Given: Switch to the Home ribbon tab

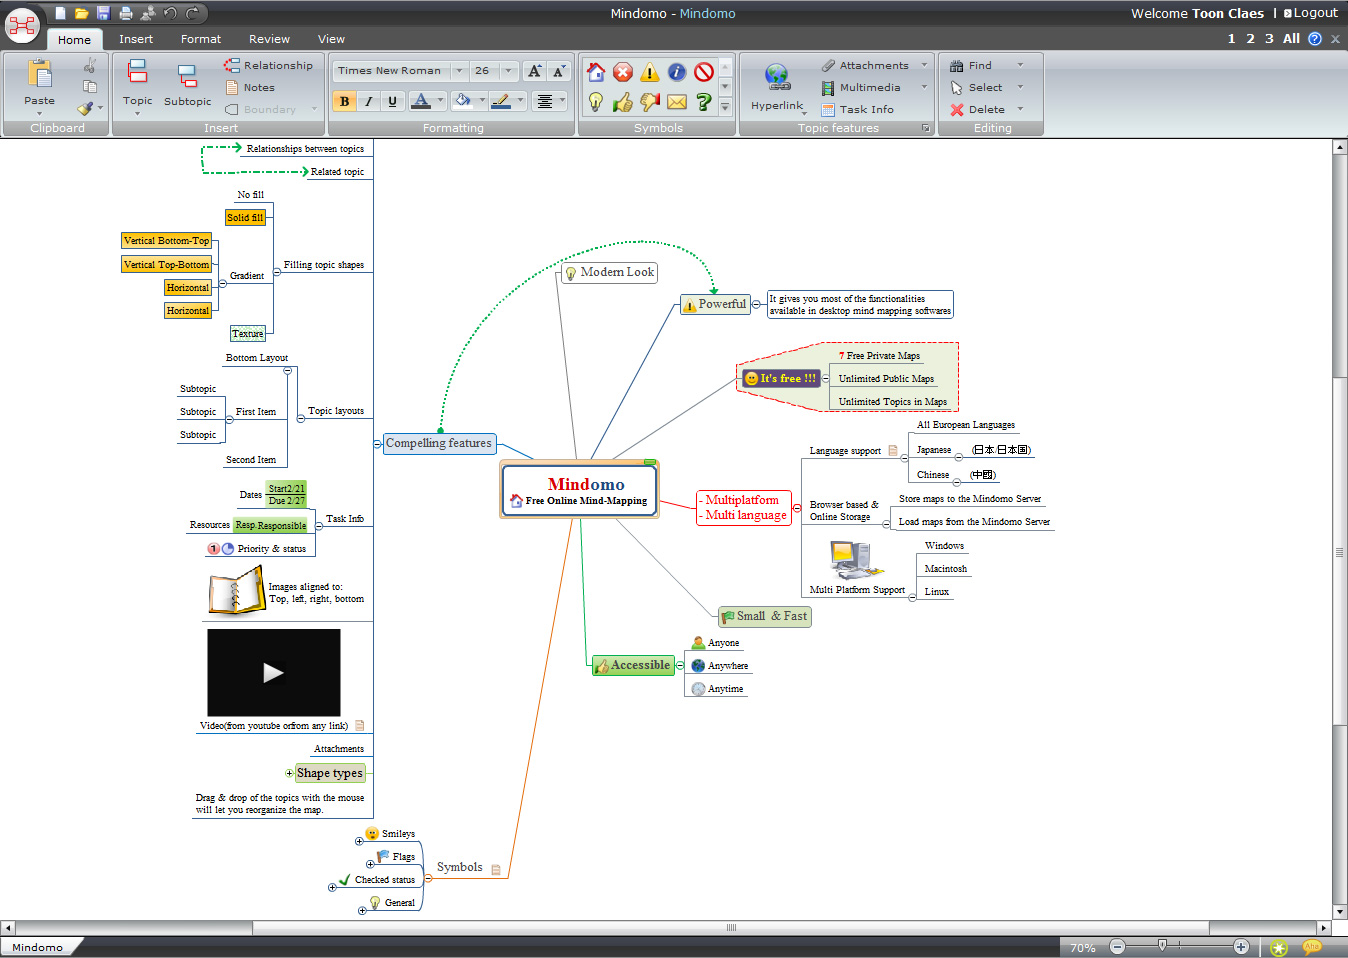Looking at the screenshot, I should [x=74, y=40].
